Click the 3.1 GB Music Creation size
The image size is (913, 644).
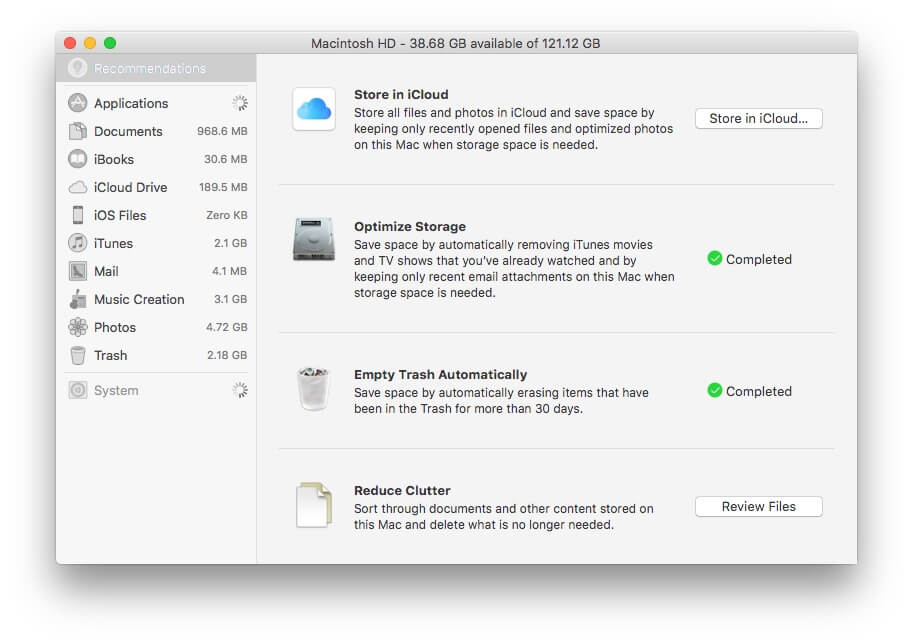pos(231,299)
